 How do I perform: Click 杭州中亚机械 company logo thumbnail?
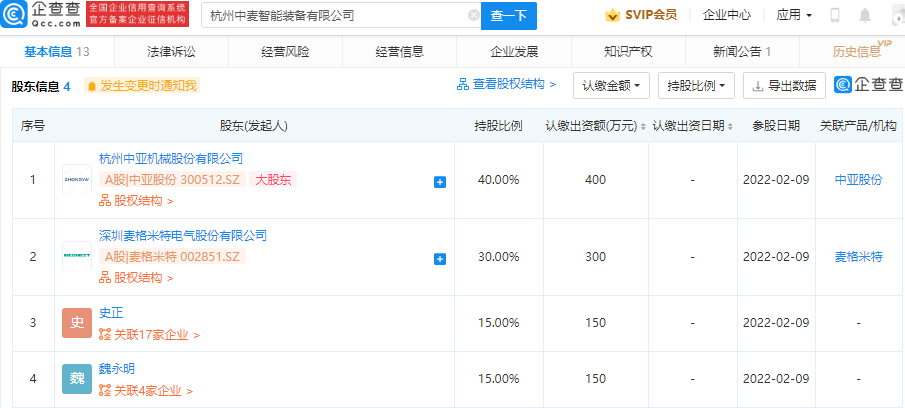(x=76, y=178)
